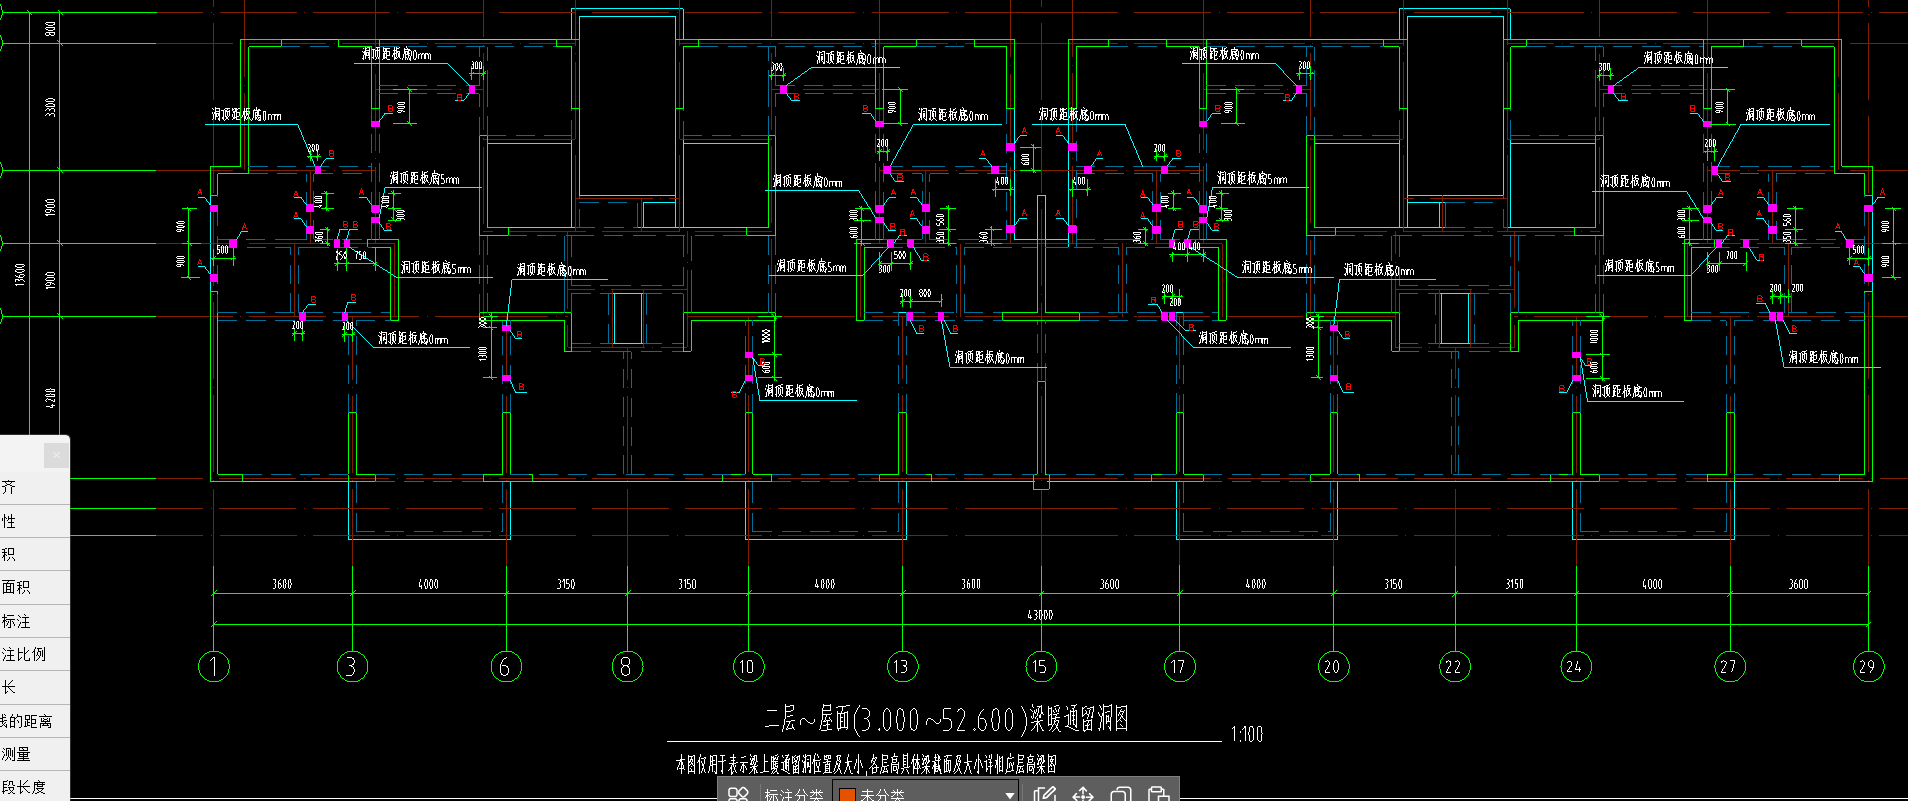Click axis bubble number 3

(x=352, y=666)
